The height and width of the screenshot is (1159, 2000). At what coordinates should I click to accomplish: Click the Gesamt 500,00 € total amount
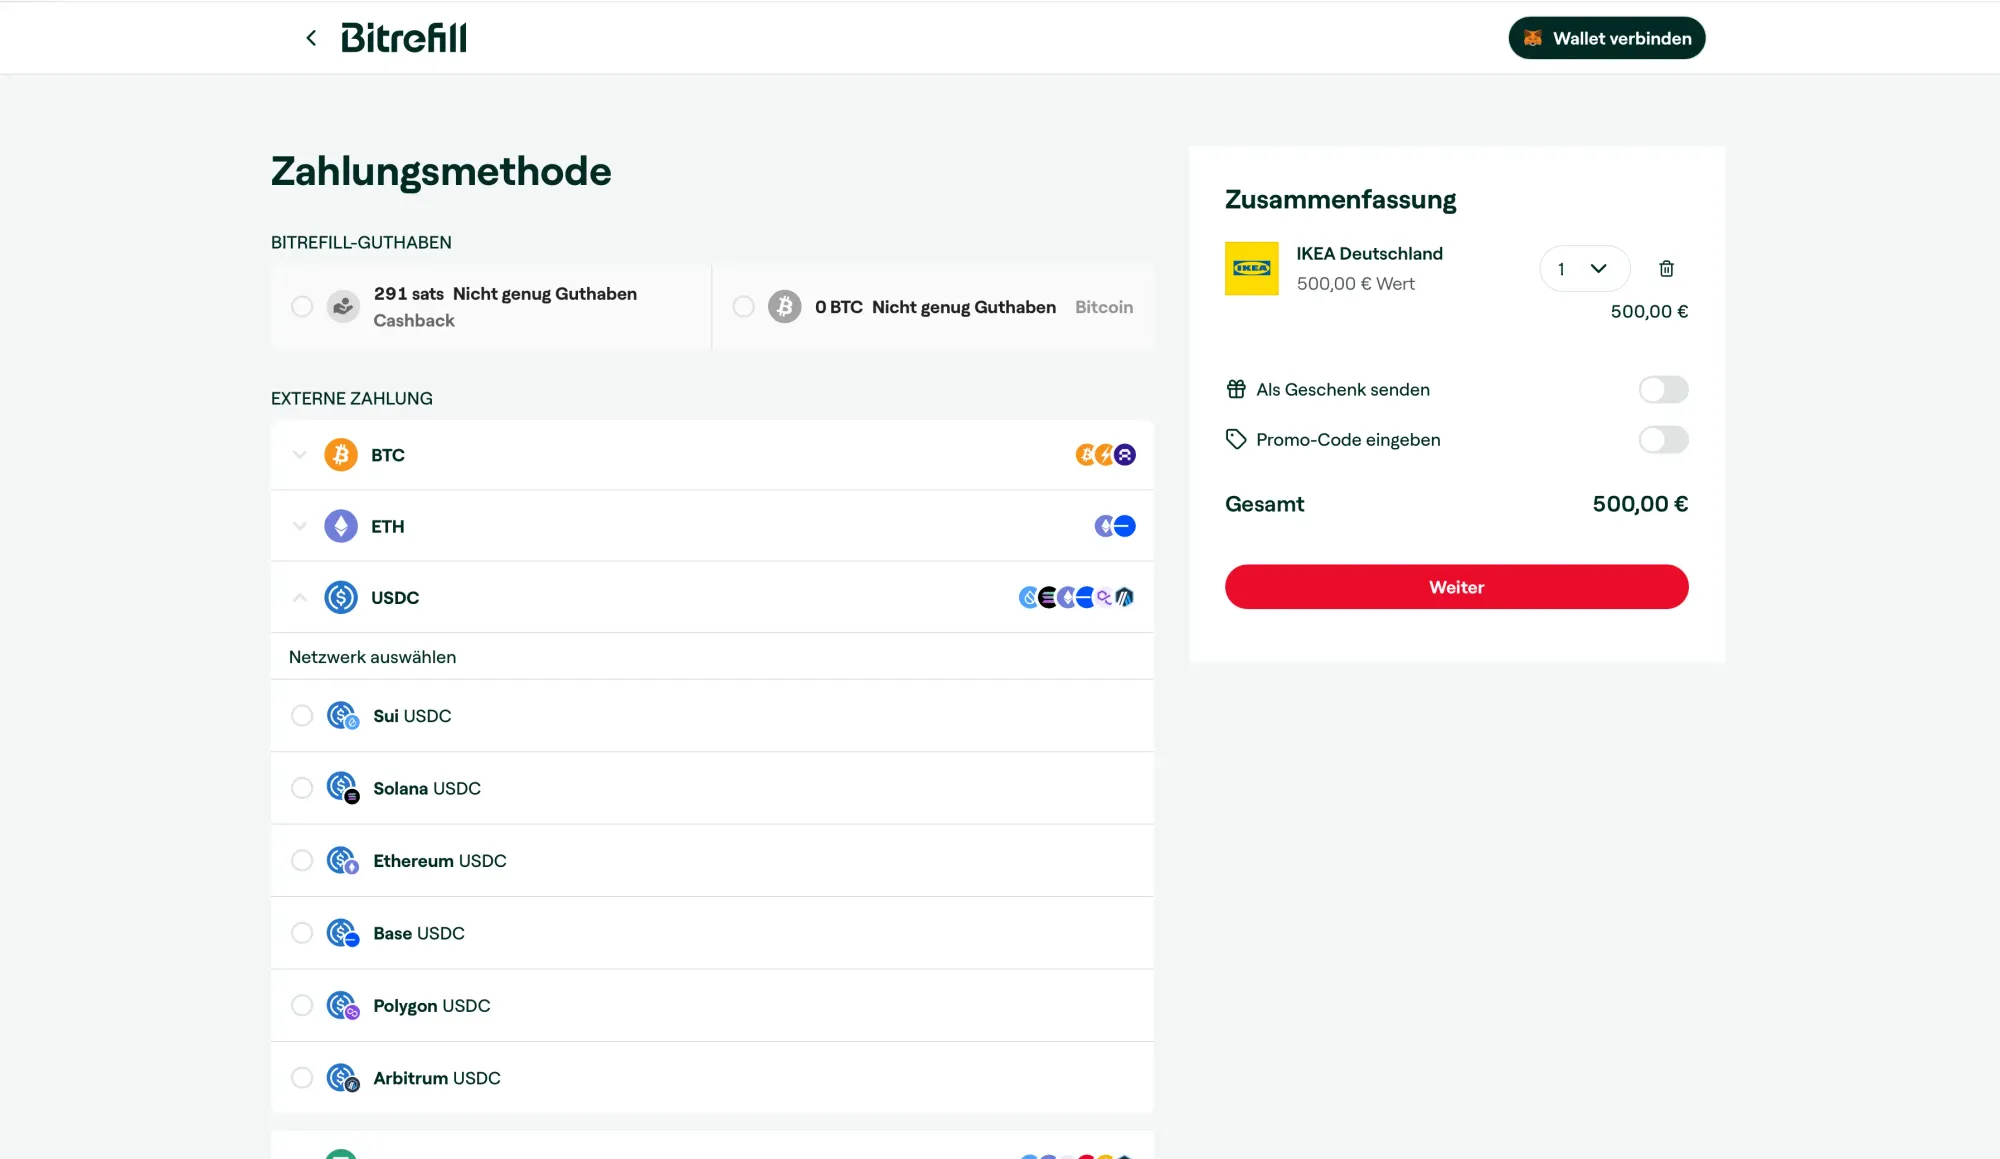click(1640, 504)
